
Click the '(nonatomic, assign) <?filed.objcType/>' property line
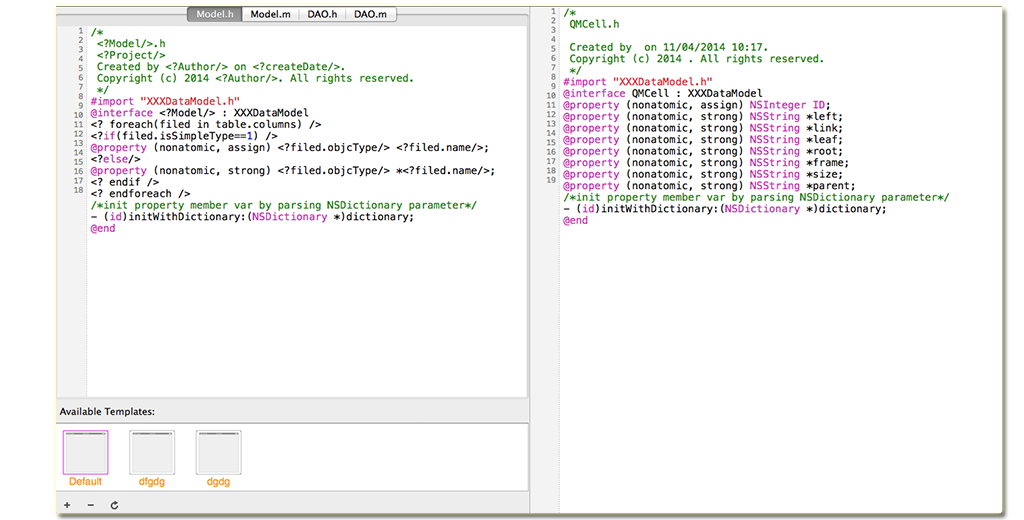[x=289, y=148]
